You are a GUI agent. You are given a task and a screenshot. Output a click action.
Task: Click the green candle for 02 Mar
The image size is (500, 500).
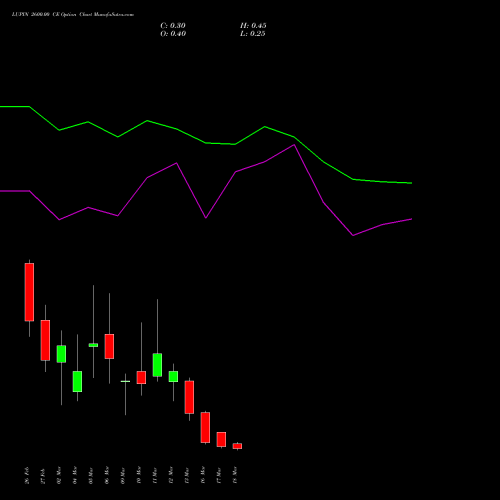(61, 354)
